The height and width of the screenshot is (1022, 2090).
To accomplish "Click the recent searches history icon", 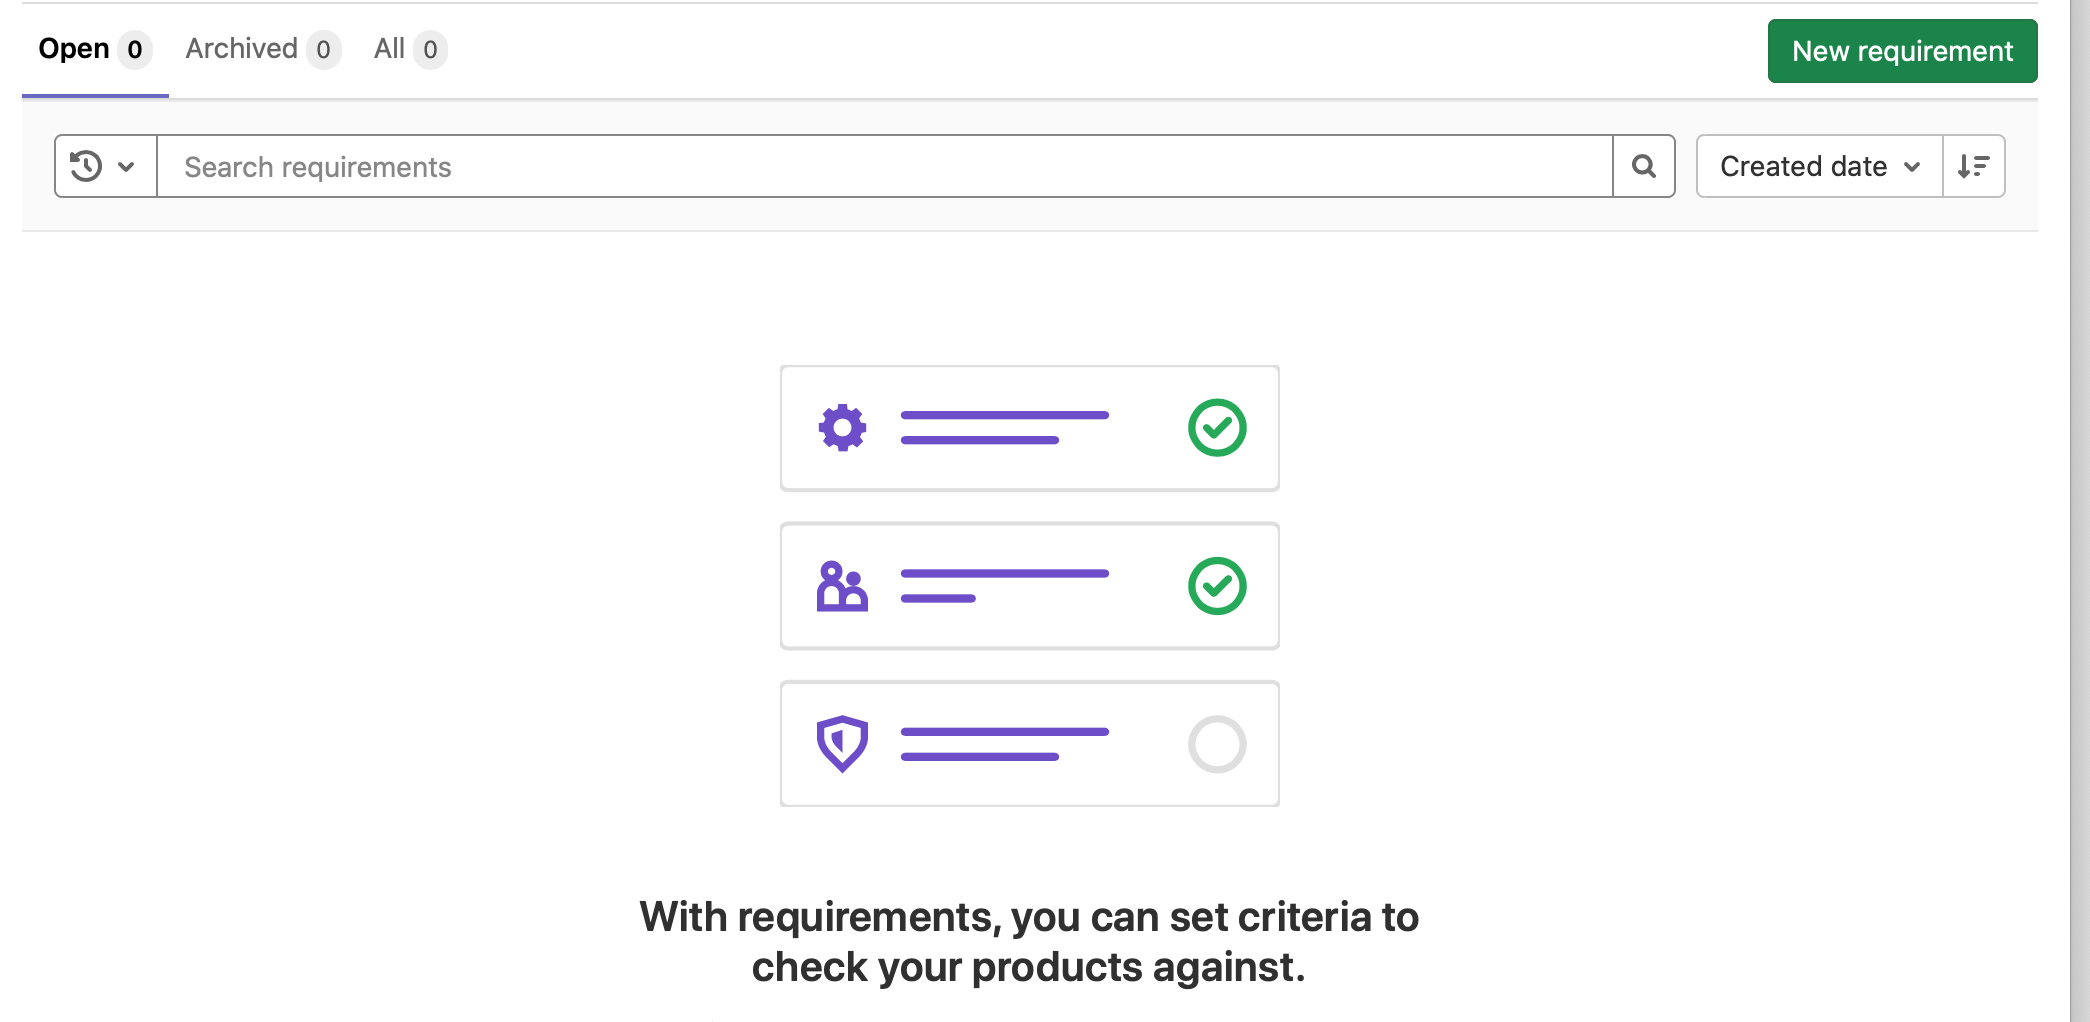I will point(87,166).
